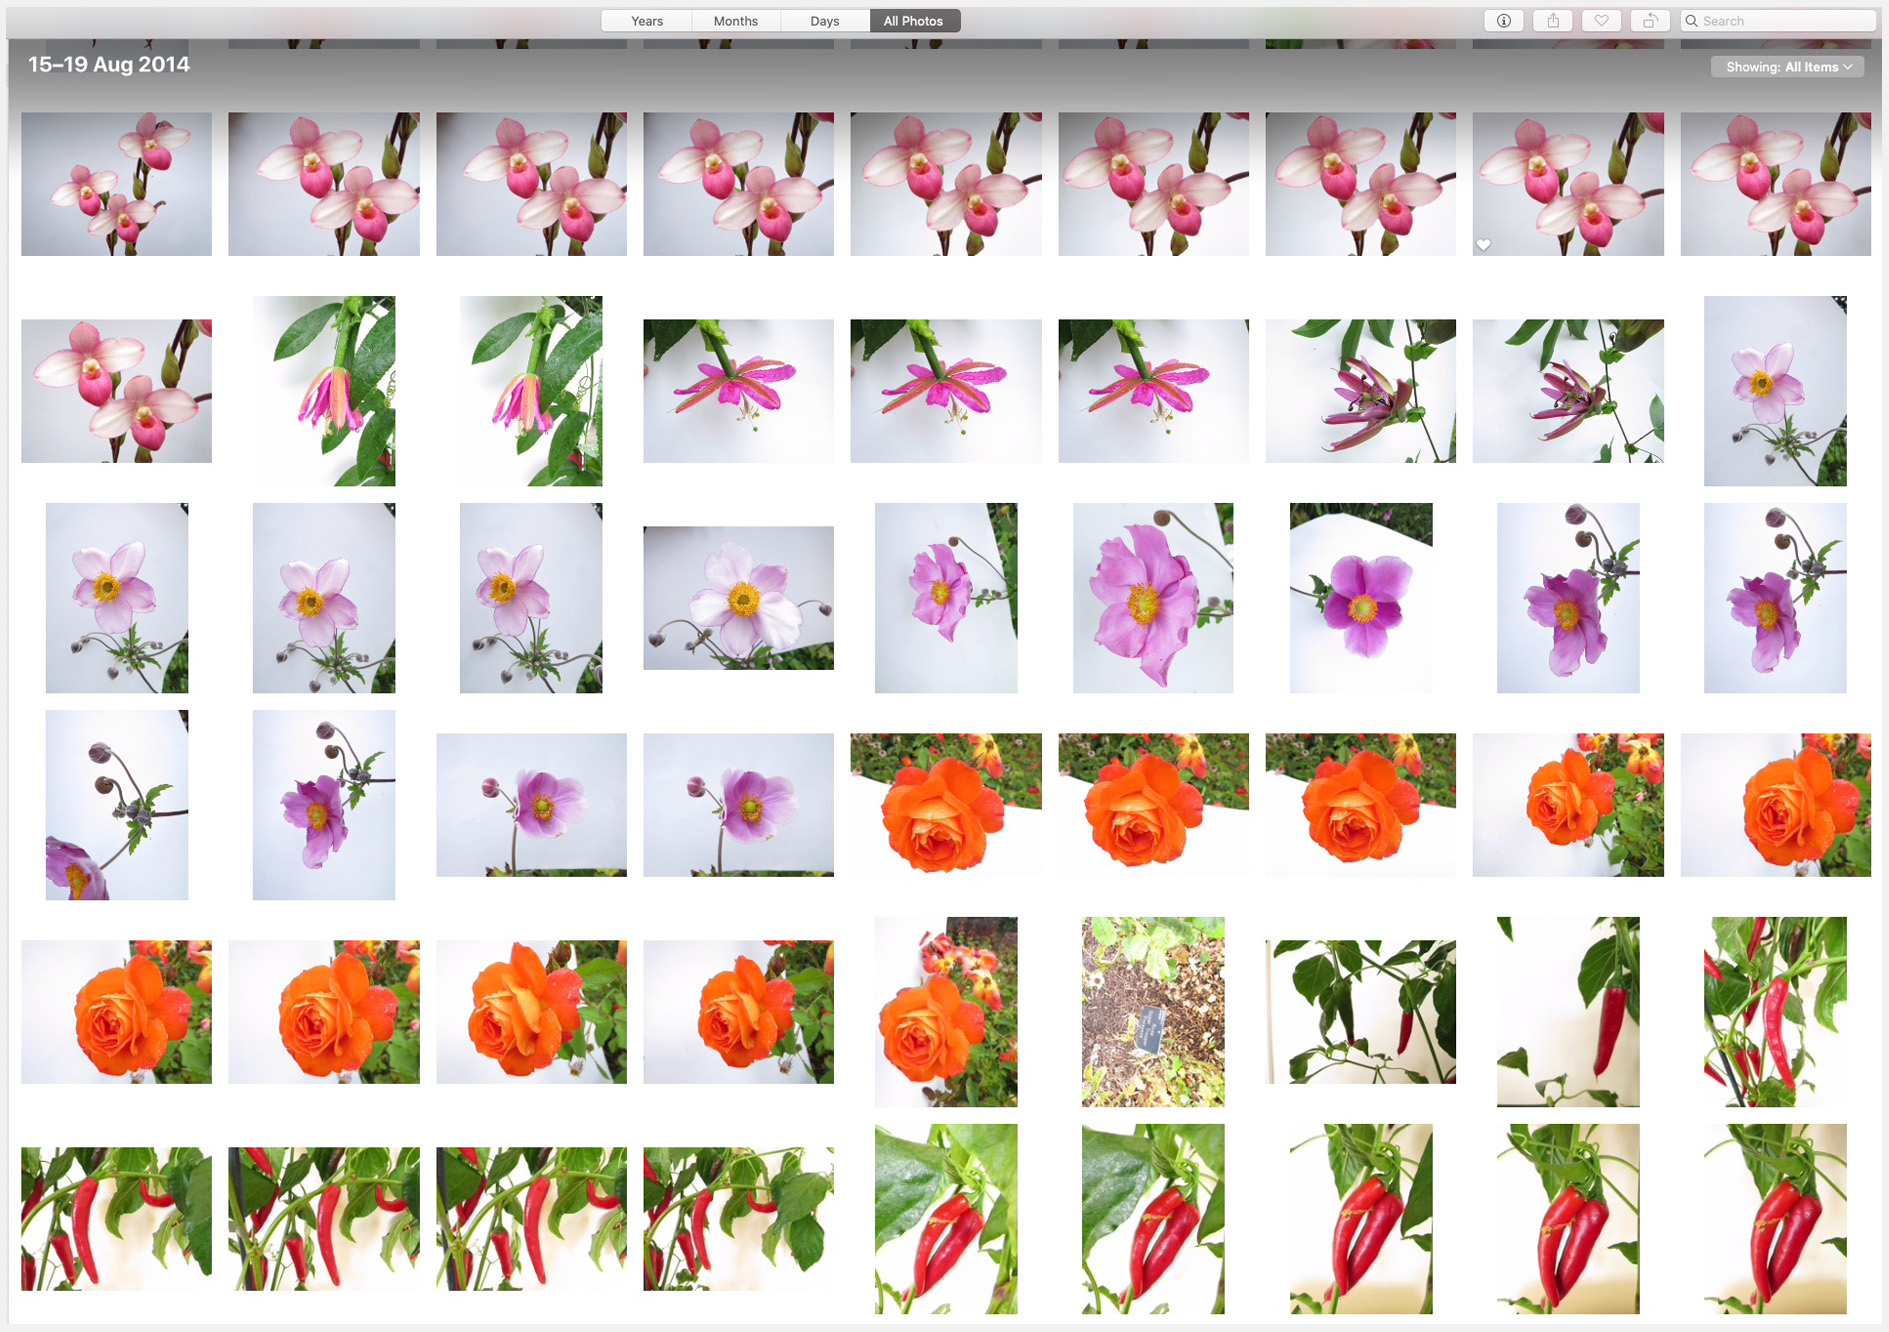Select the single hanging chili on white photo
The width and height of the screenshot is (1889, 1332).
point(1567,1012)
